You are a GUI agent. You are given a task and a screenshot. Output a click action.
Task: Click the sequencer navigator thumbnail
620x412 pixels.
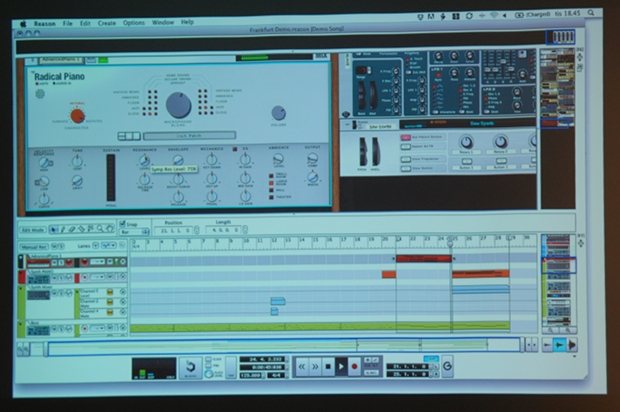558,281
